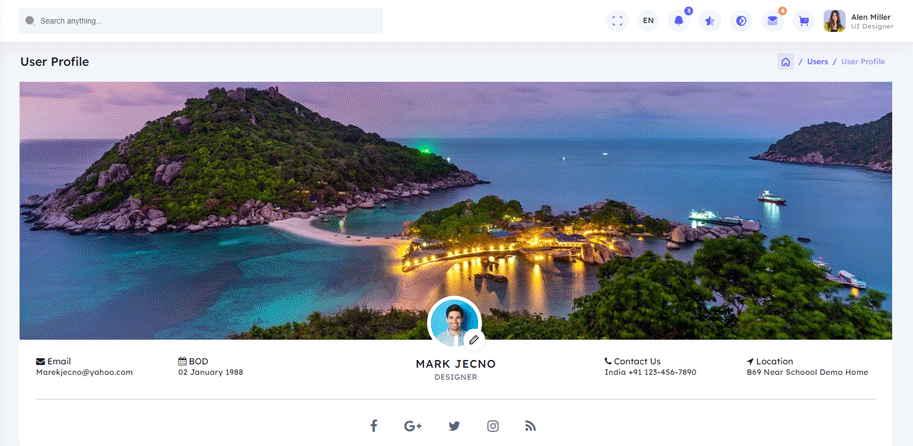Open Alen Miller account menu
The width and height of the screenshot is (913, 446).
pyautogui.click(x=858, y=21)
